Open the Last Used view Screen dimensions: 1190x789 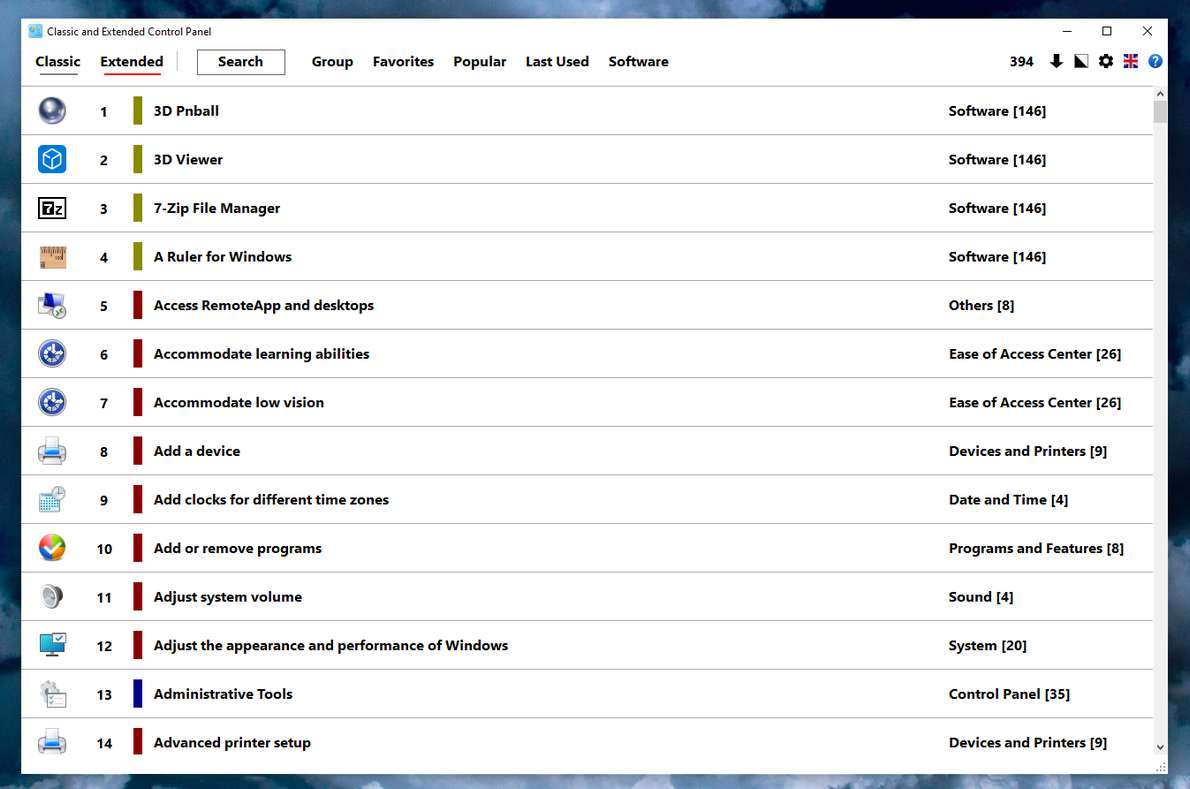[x=557, y=61]
